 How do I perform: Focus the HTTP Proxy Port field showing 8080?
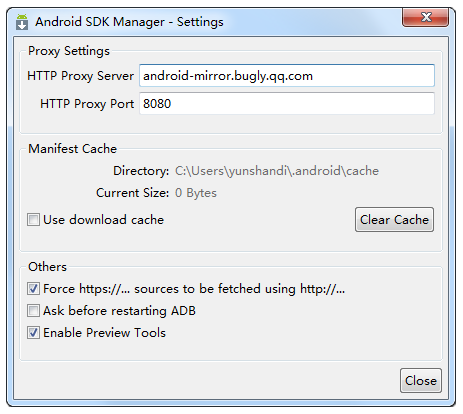pos(287,104)
